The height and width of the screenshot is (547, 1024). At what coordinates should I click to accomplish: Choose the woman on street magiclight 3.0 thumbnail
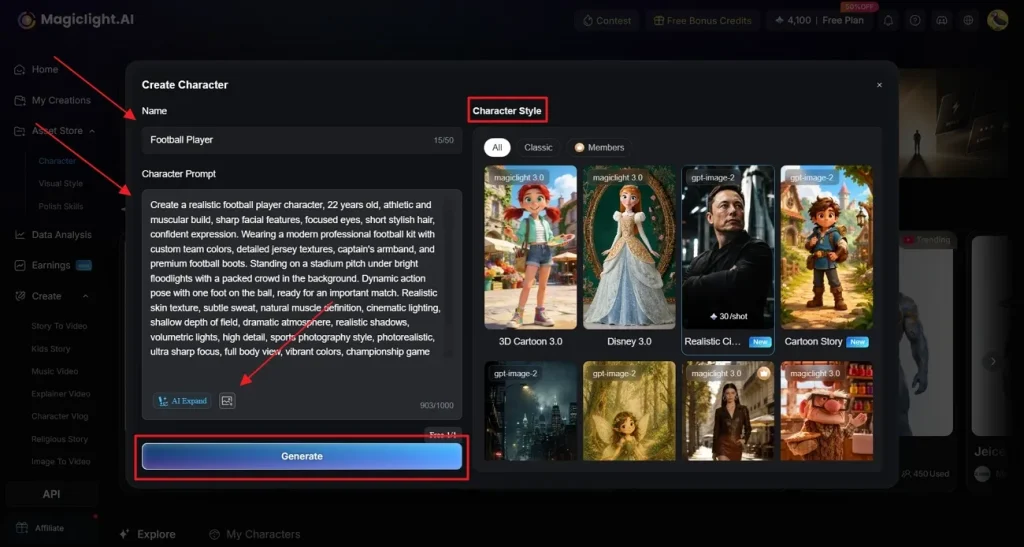(x=728, y=411)
